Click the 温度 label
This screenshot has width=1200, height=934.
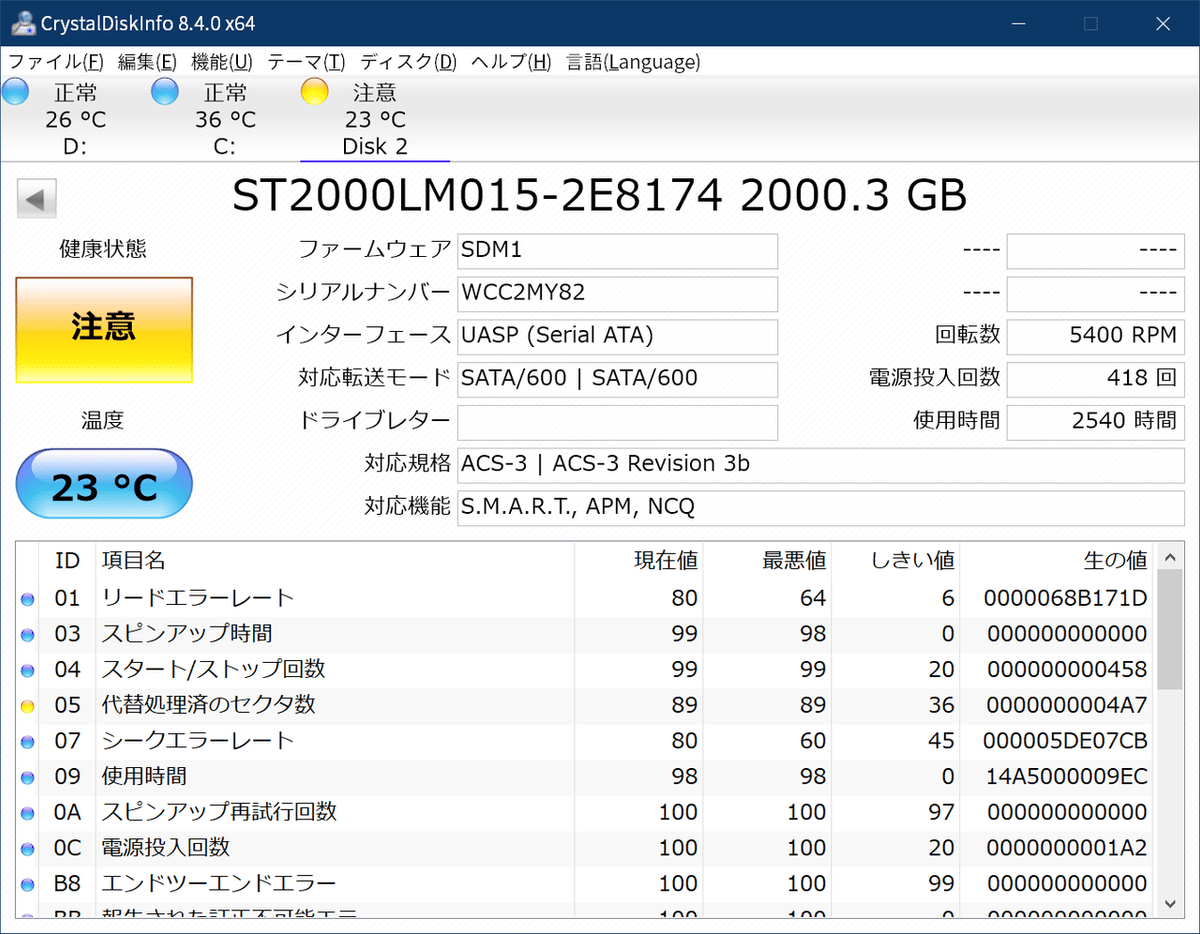pos(103,421)
